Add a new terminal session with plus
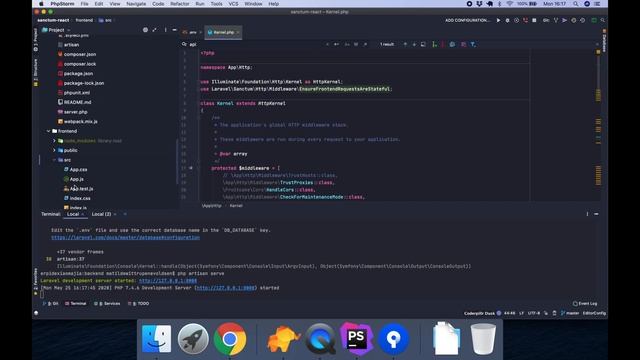640x360 pixels. point(125,214)
